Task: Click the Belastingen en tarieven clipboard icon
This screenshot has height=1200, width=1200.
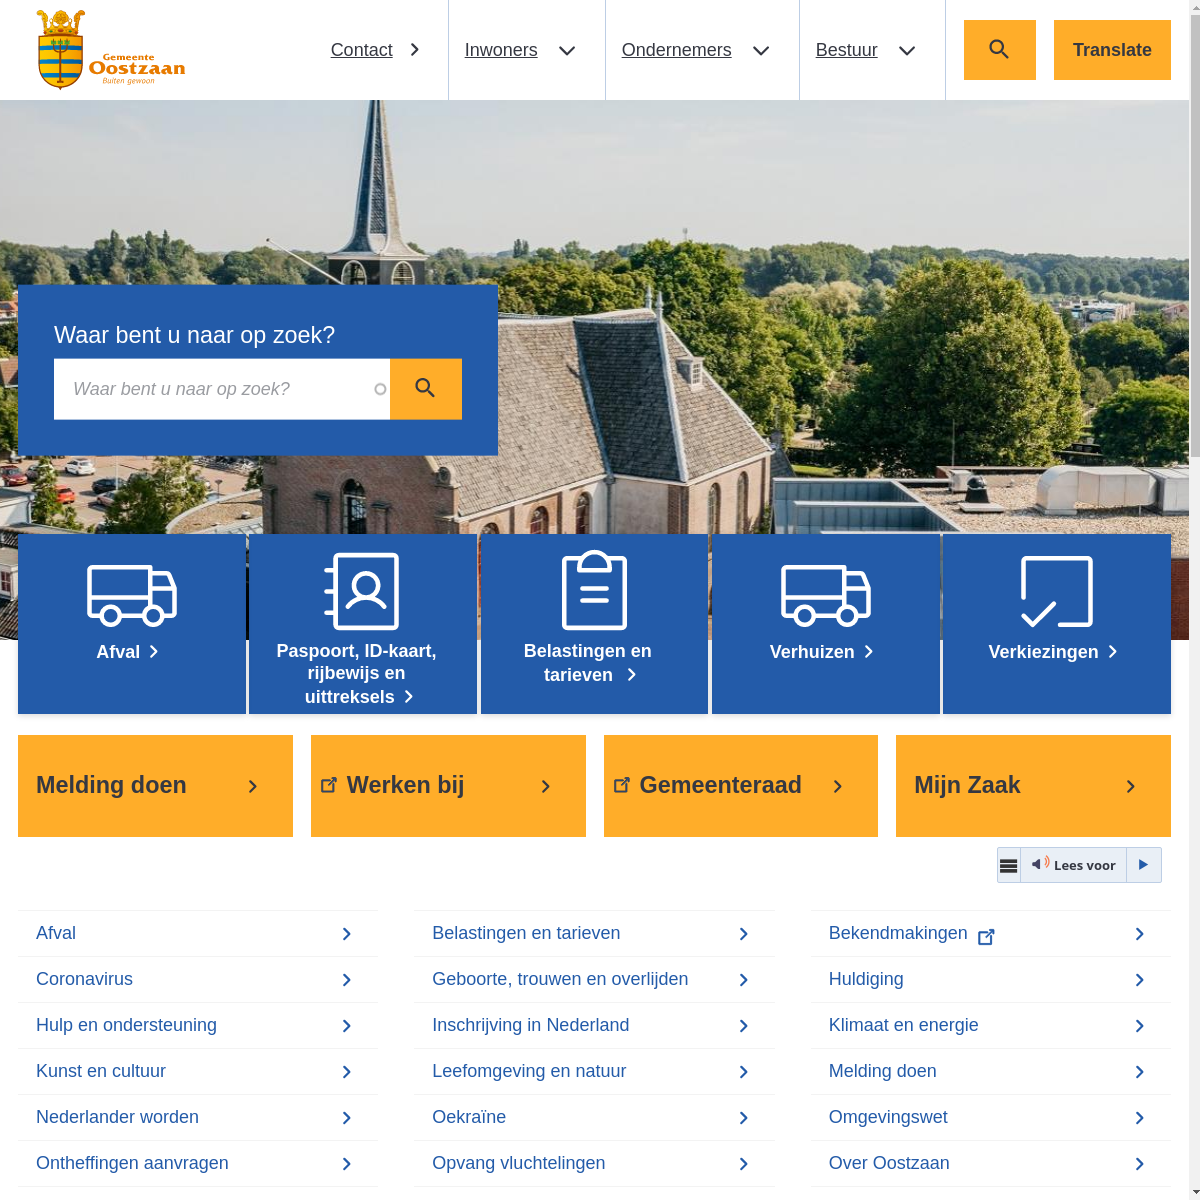Action: click(595, 590)
